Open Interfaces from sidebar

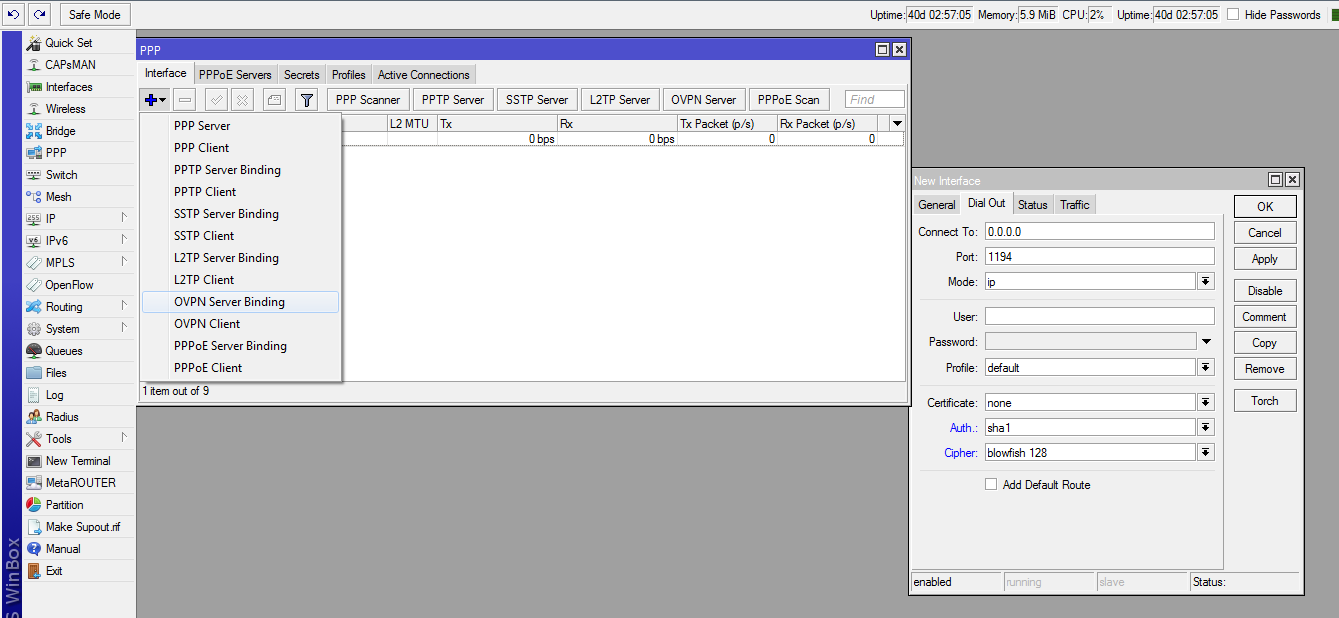tap(69, 87)
